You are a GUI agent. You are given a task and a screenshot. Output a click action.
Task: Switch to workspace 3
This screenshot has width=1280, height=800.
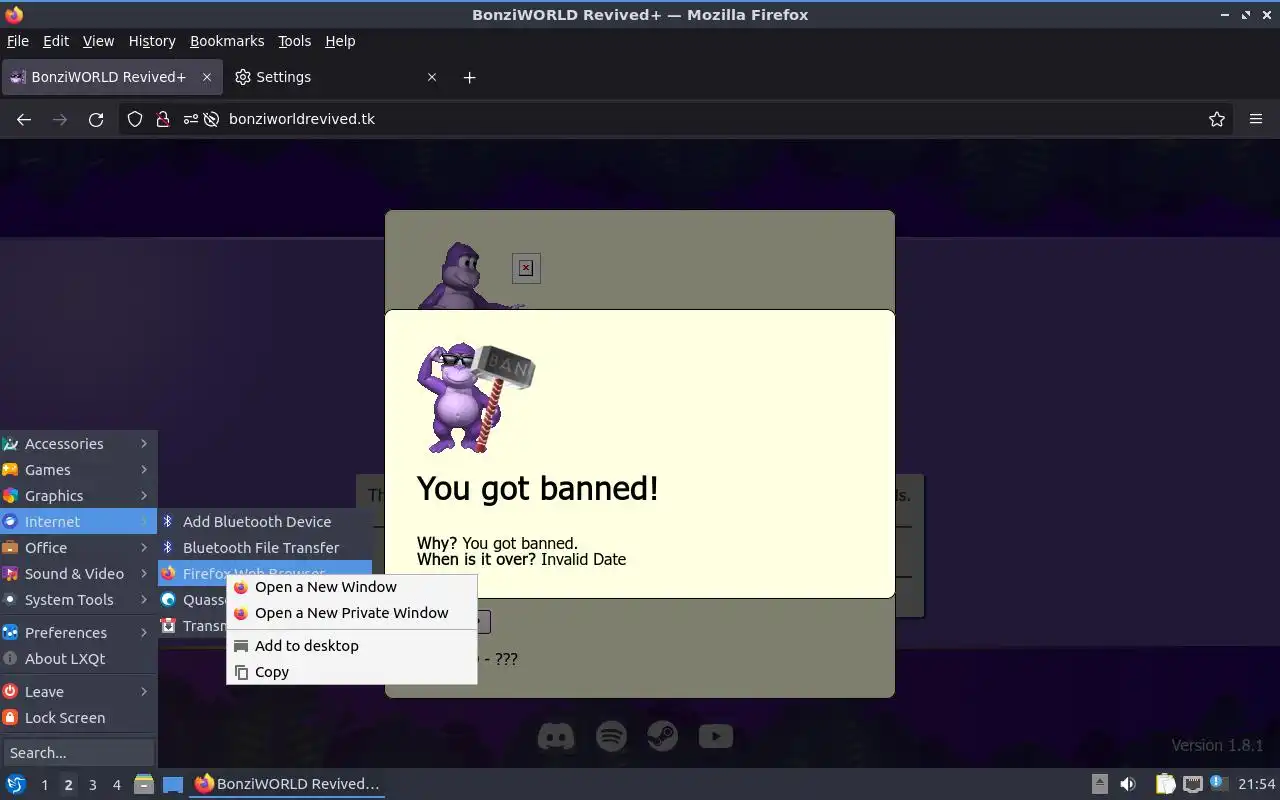[92, 785]
